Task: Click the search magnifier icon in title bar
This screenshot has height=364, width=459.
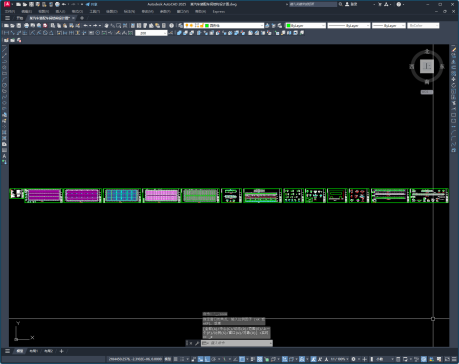Action: (x=341, y=4)
